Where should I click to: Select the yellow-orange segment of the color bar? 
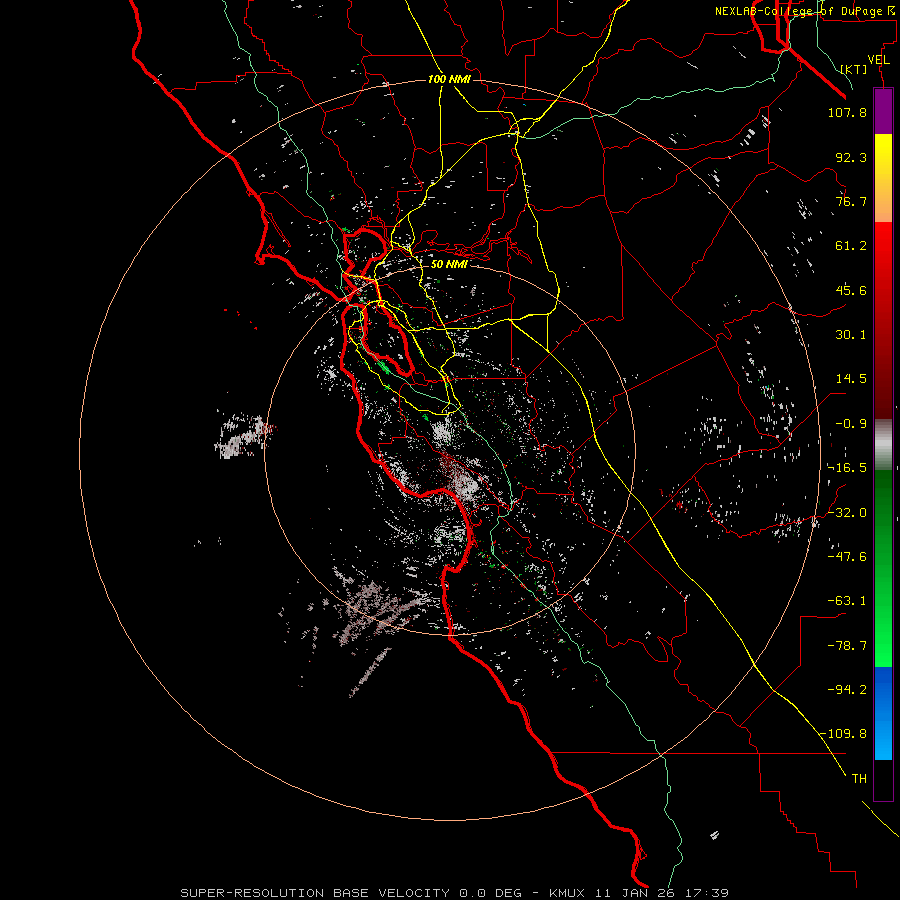883,178
